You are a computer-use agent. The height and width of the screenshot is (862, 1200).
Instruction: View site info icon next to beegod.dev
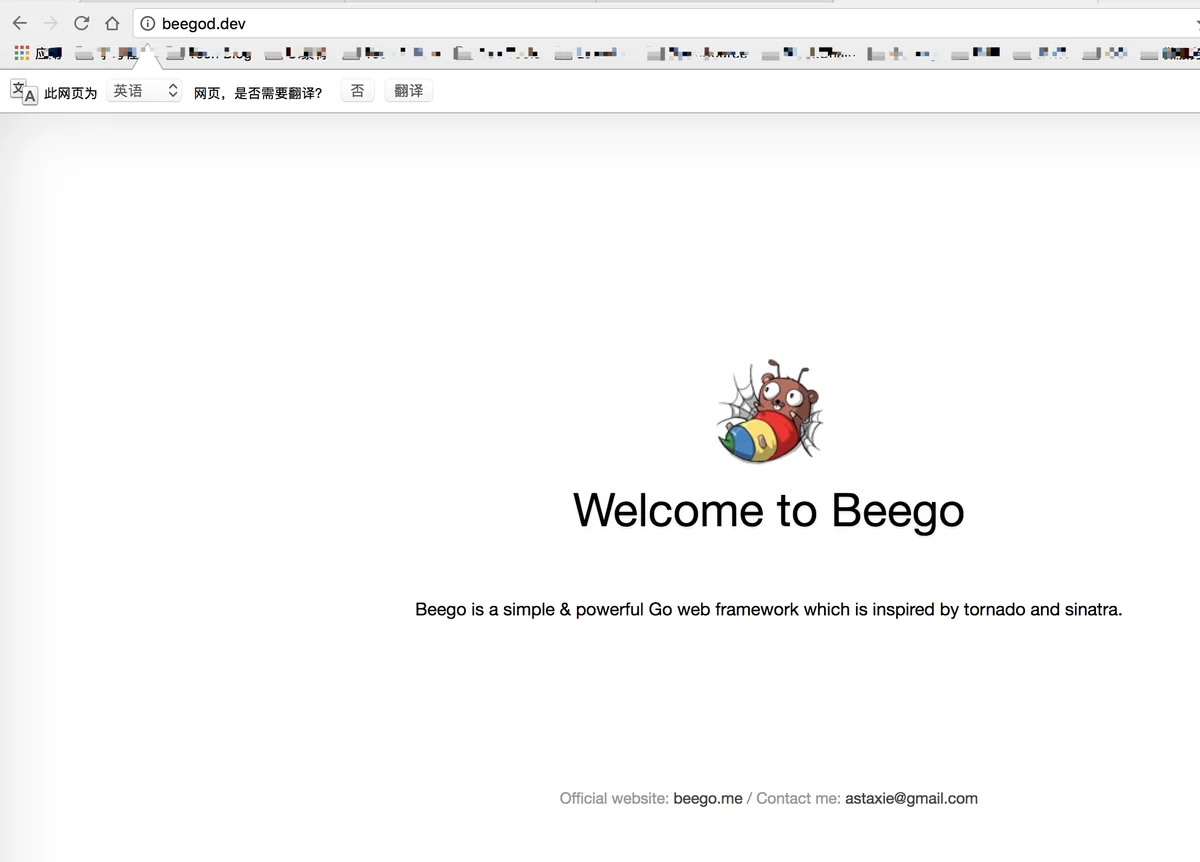click(x=148, y=24)
